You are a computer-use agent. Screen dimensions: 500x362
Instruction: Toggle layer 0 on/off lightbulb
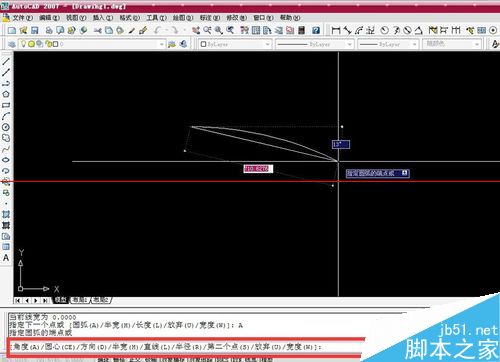click(23, 44)
